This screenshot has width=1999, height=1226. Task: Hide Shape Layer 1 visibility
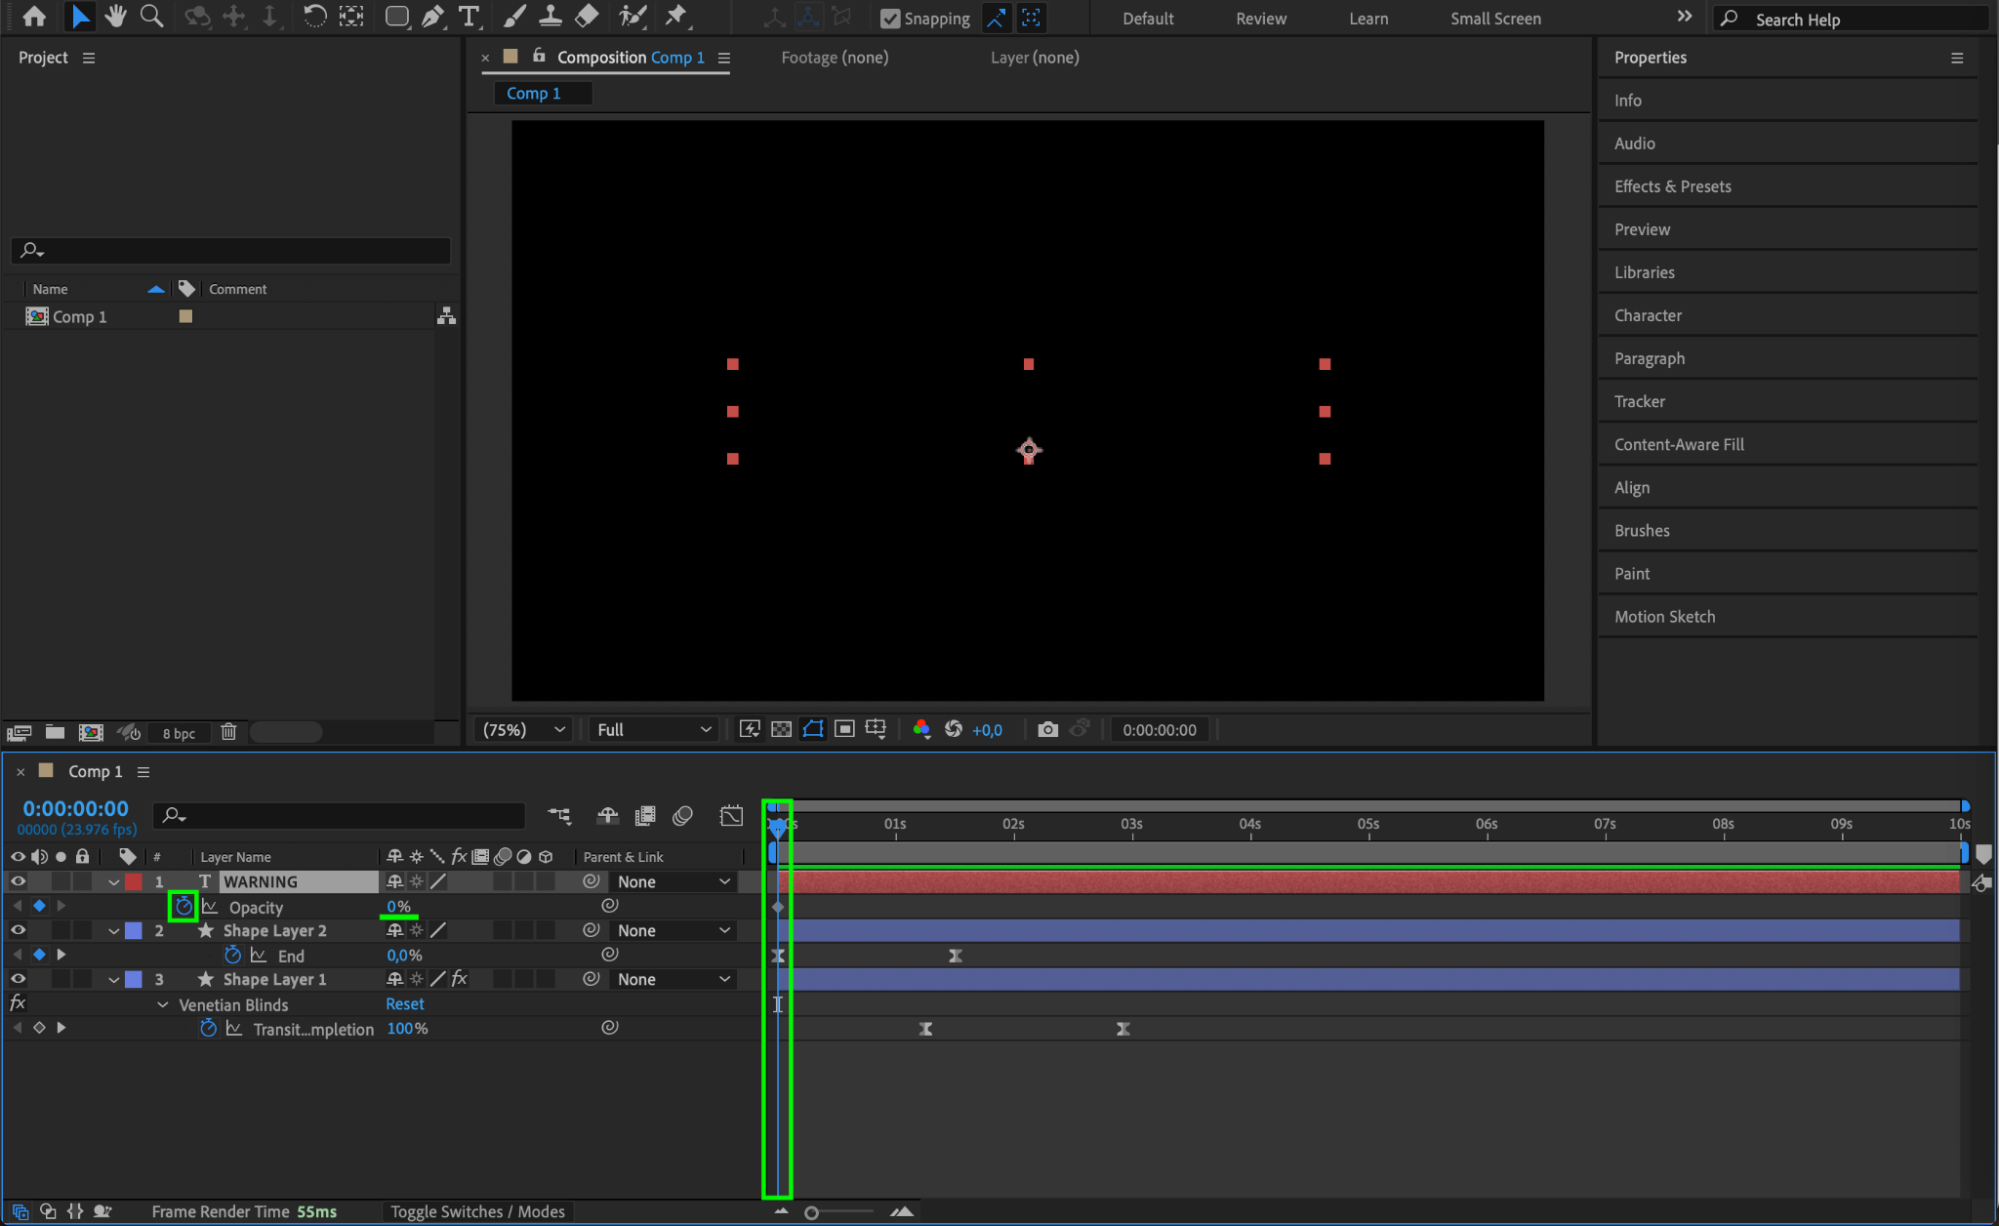18,979
